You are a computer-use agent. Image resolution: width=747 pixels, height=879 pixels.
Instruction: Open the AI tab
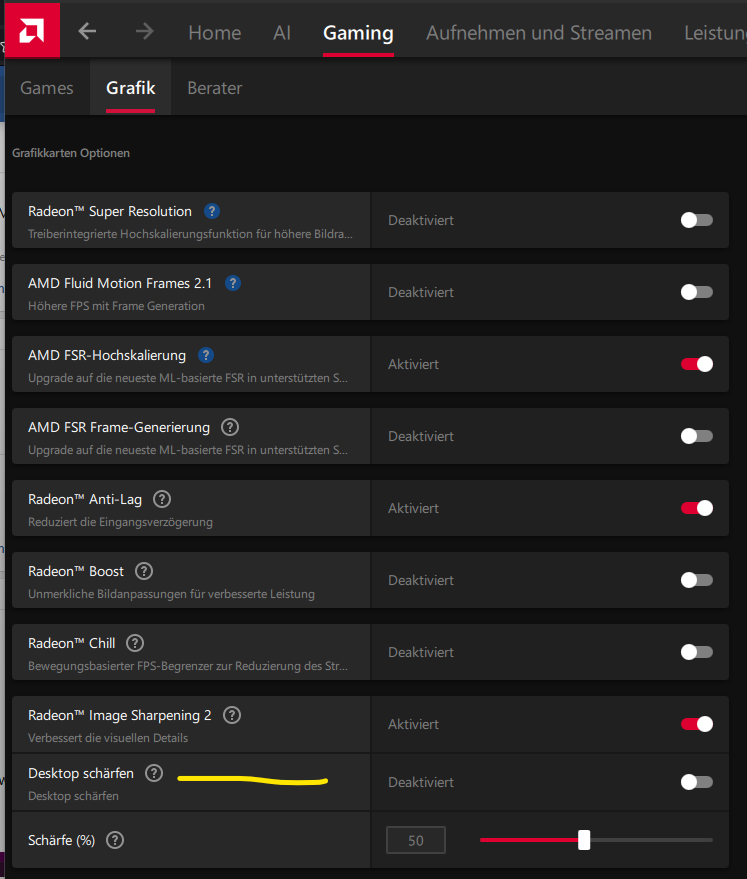point(282,33)
